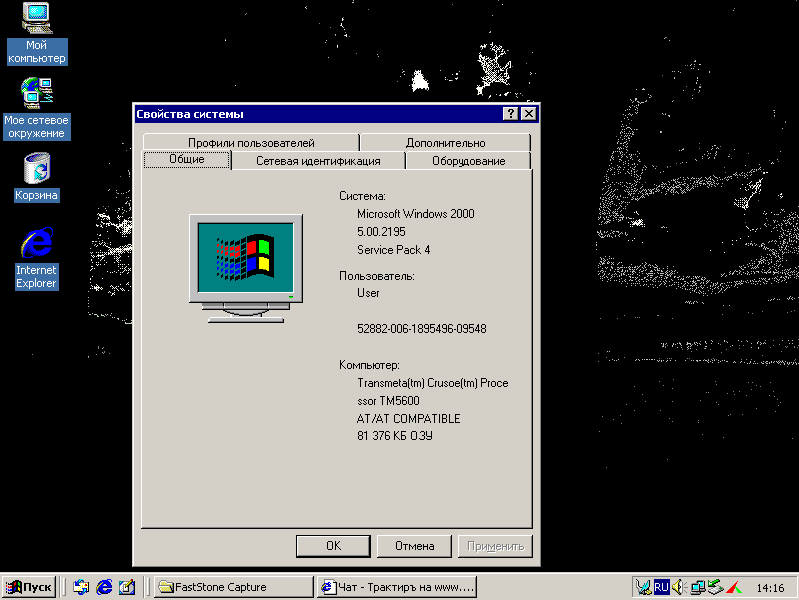
Task: Select the Мое сетевое окружение desktop icon
Action: 37,109
